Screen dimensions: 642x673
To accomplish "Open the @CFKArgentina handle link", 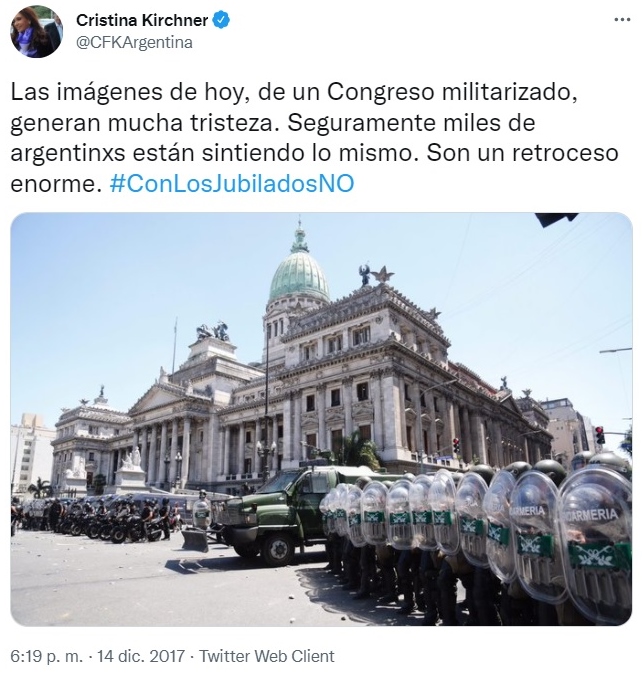I will pos(134,42).
